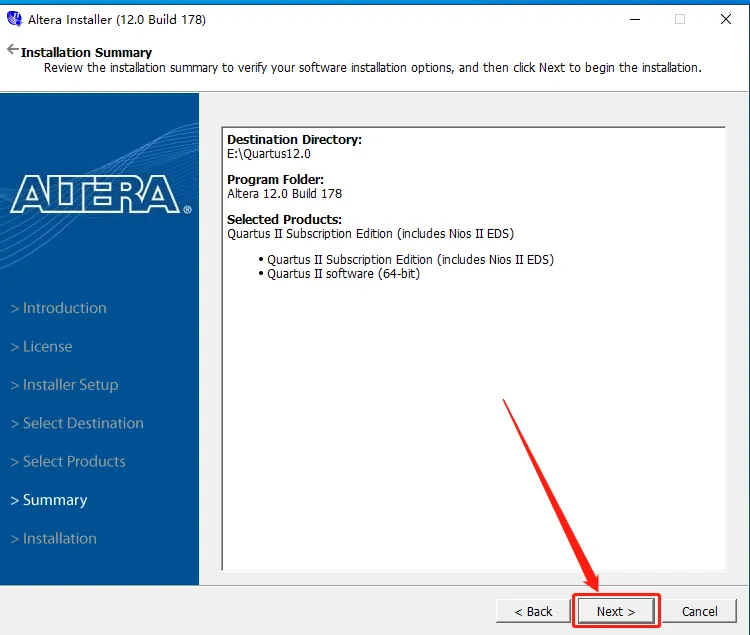The height and width of the screenshot is (635, 750).
Task: Select the Summary step in sidebar
Action: [x=49, y=500]
